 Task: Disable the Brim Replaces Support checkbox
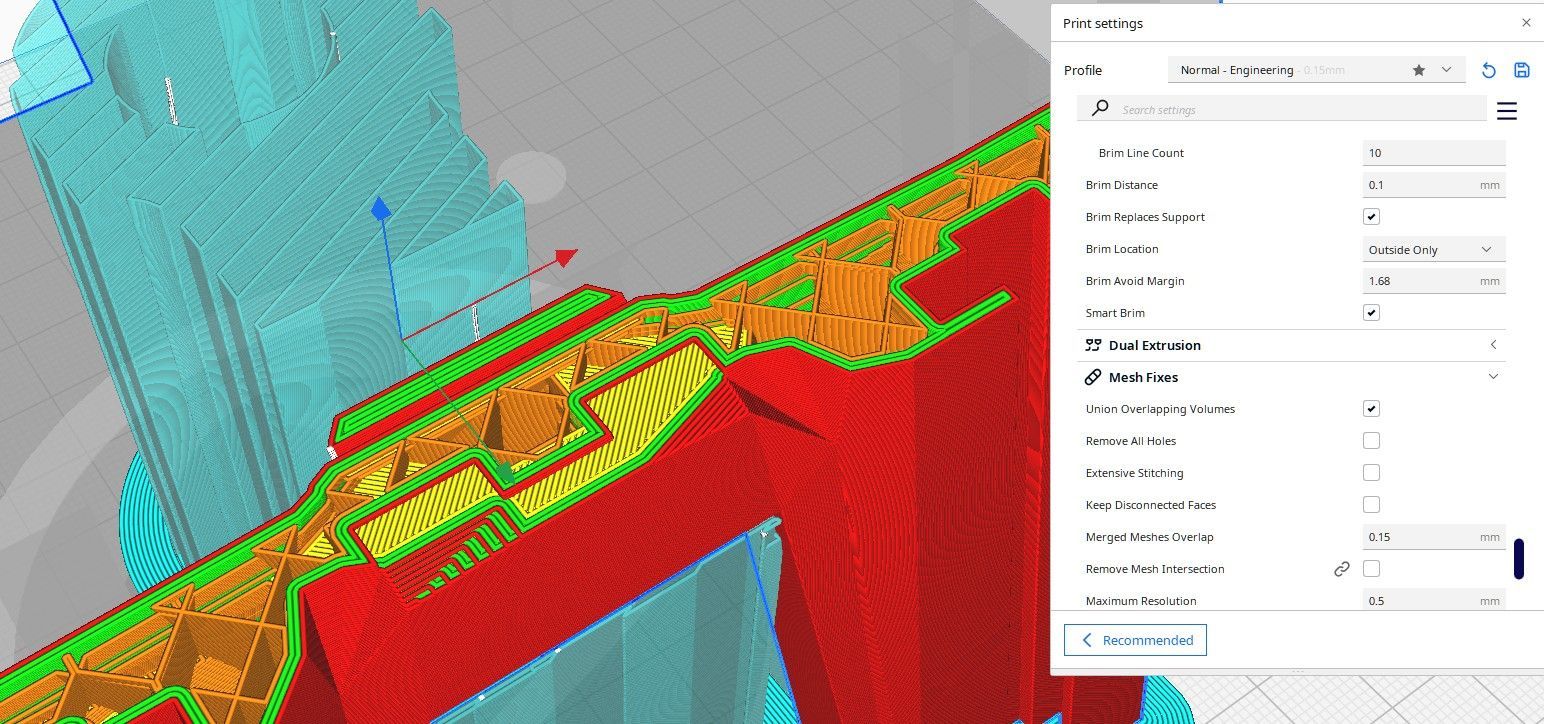(1371, 217)
